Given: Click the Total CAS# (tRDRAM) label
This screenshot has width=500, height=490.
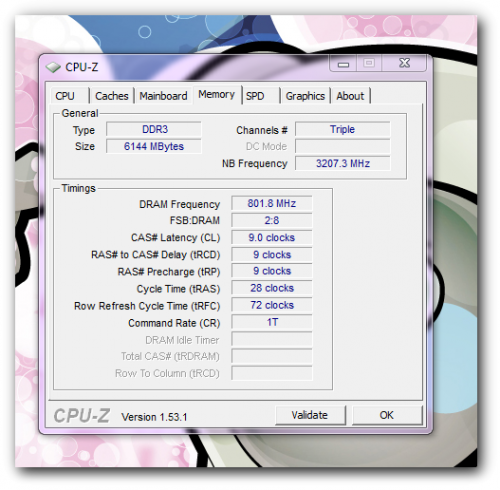Looking at the screenshot, I should (x=170, y=356).
